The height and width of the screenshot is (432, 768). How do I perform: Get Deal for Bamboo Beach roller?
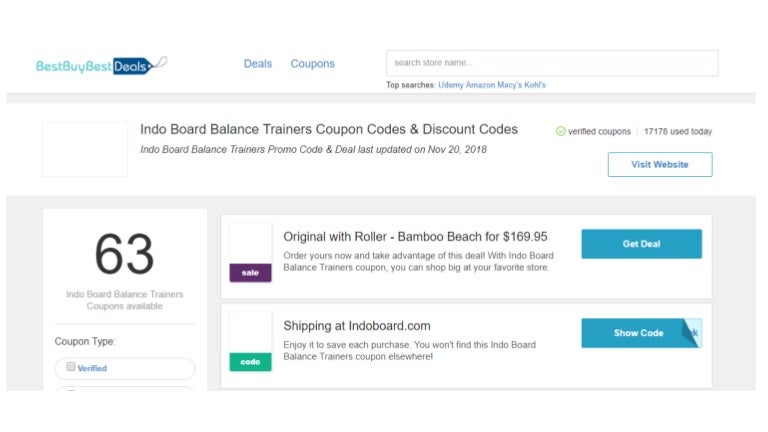point(641,244)
